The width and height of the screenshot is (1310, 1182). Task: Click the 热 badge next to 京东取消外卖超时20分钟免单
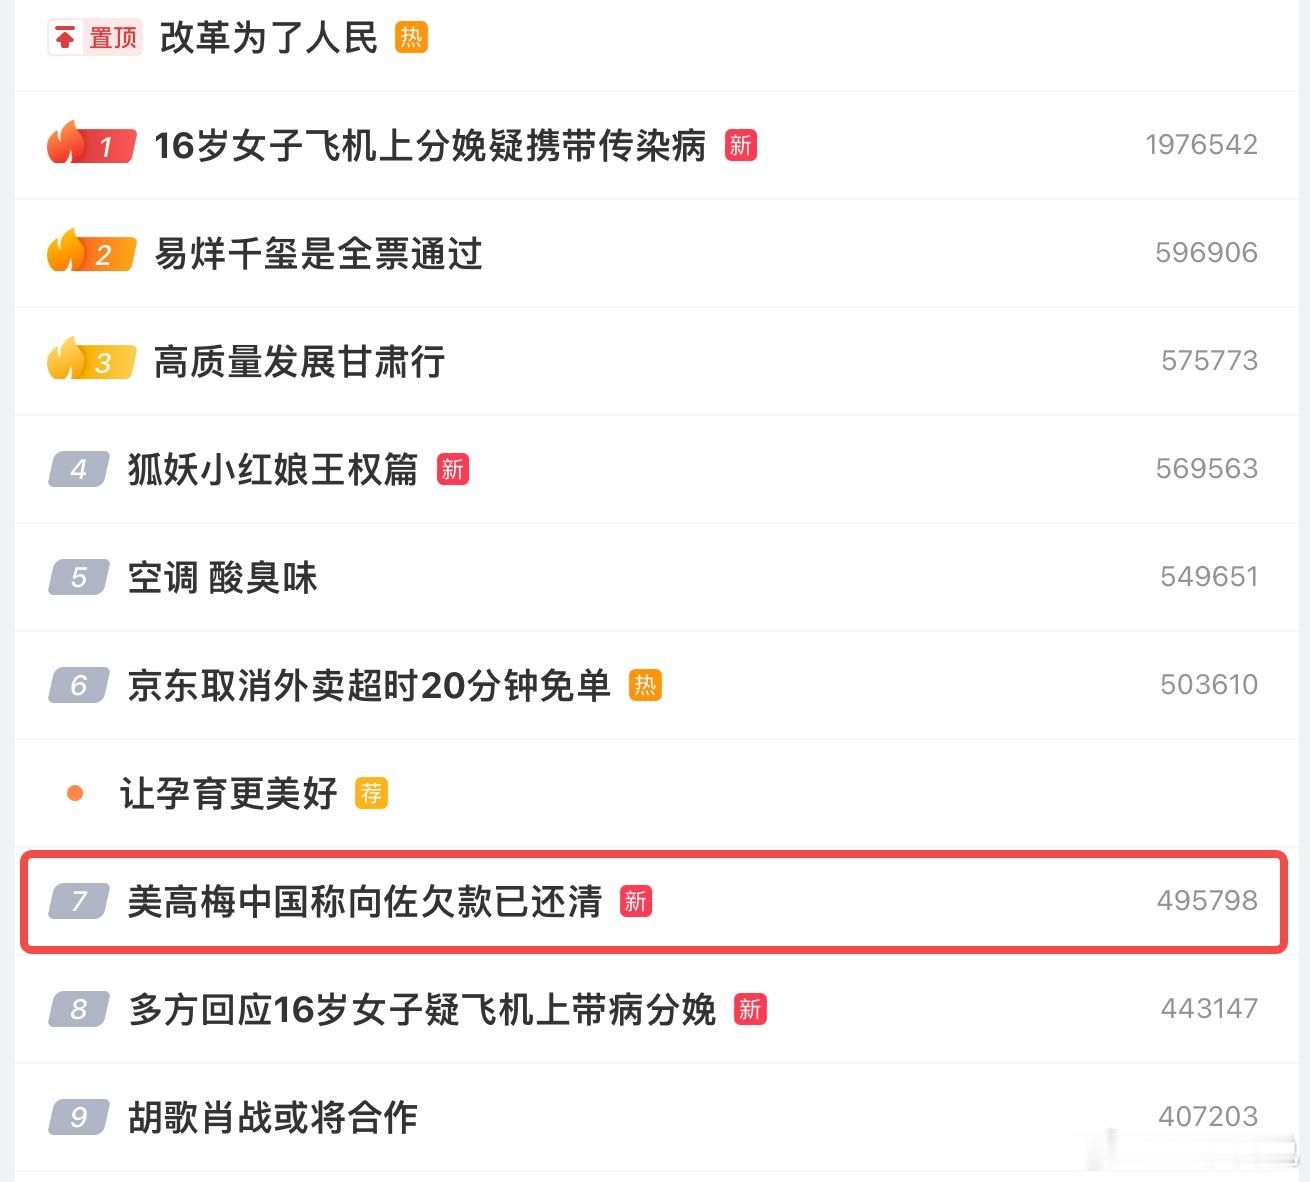(645, 685)
